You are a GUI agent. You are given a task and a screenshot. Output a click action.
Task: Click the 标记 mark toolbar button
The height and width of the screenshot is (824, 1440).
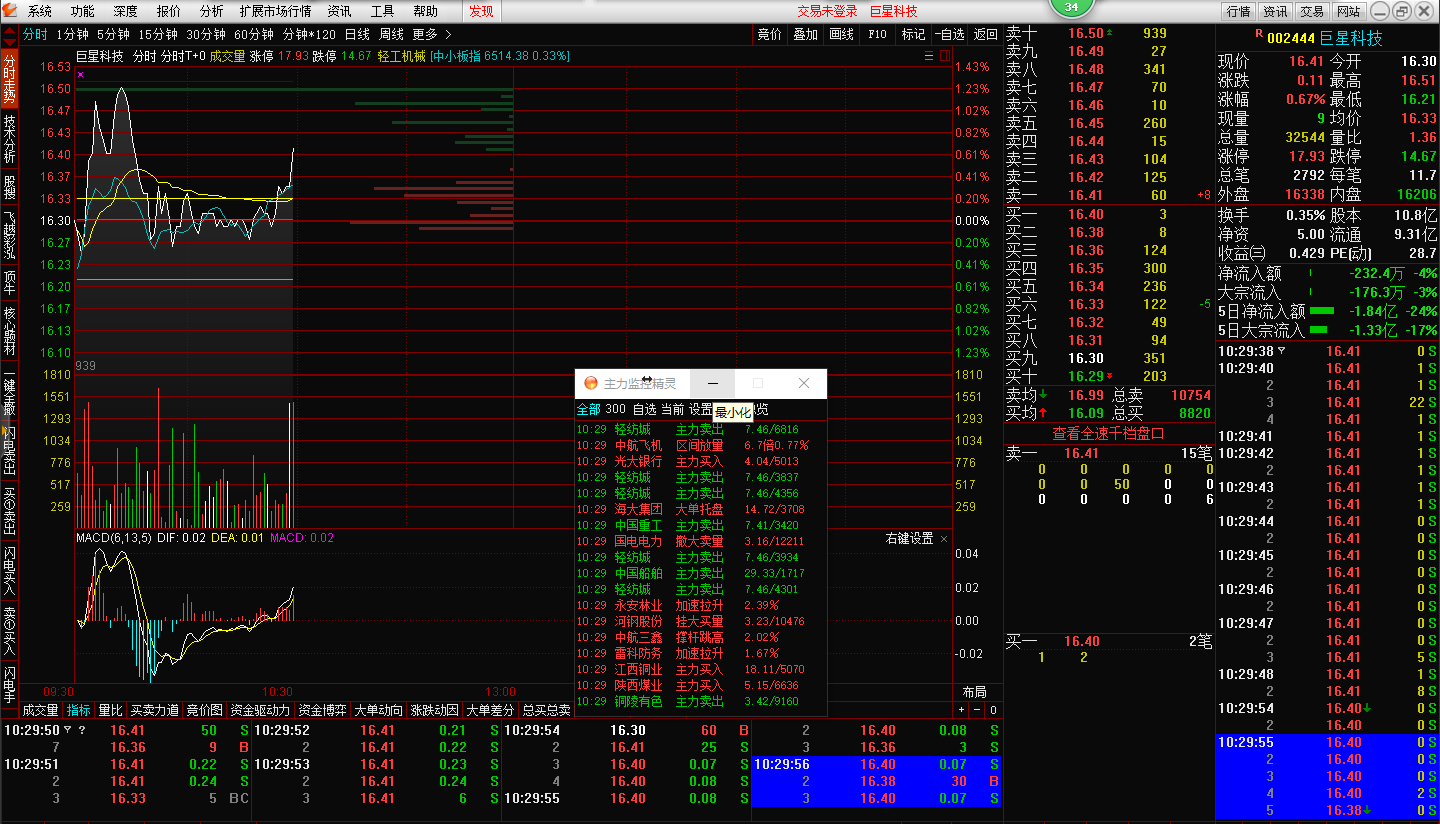tap(913, 34)
